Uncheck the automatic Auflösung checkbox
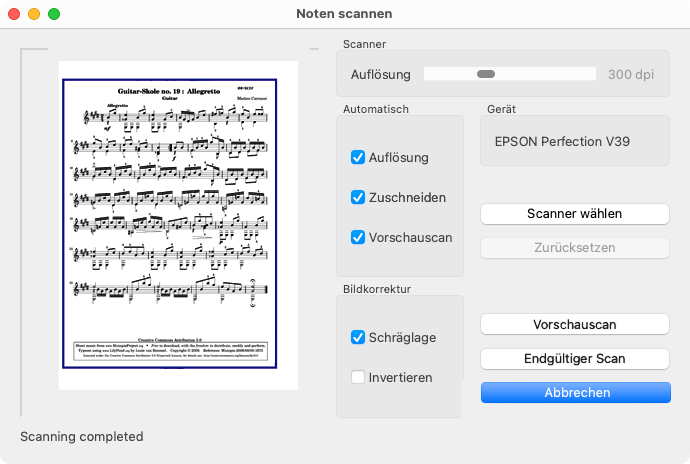 point(358,157)
